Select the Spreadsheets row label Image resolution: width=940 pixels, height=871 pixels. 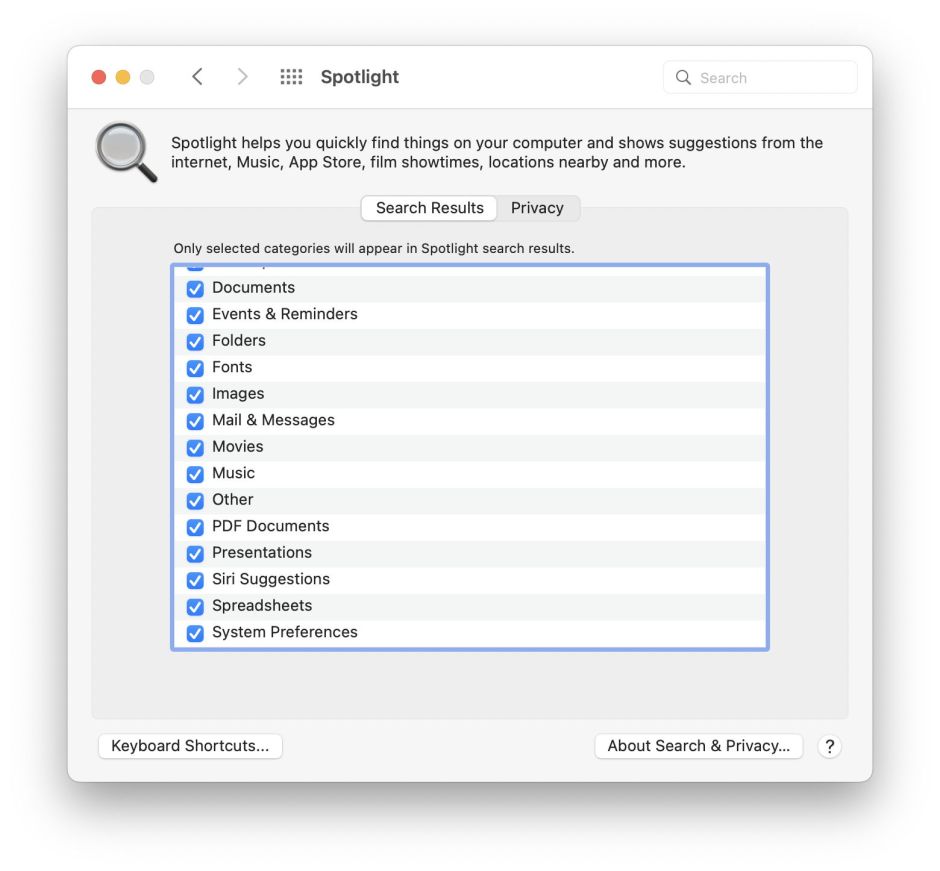262,606
